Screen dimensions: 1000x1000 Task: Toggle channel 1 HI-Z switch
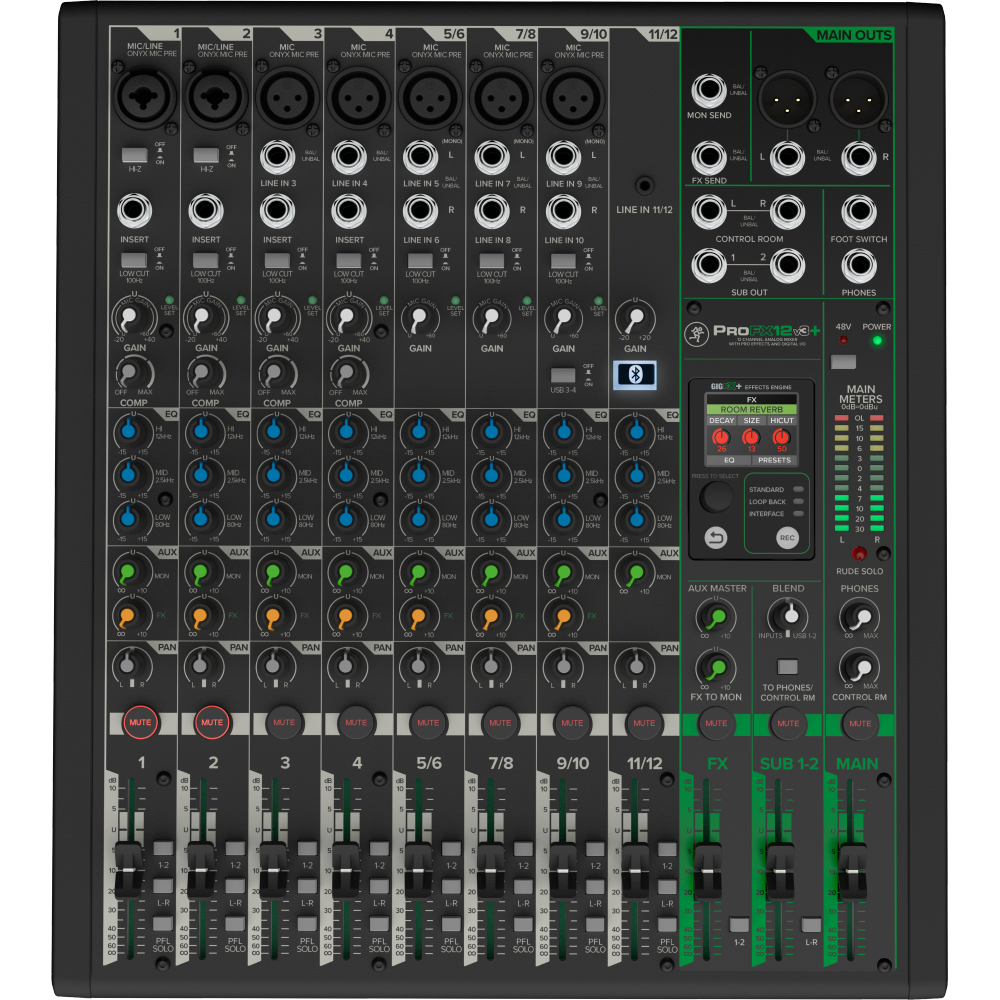(135, 155)
